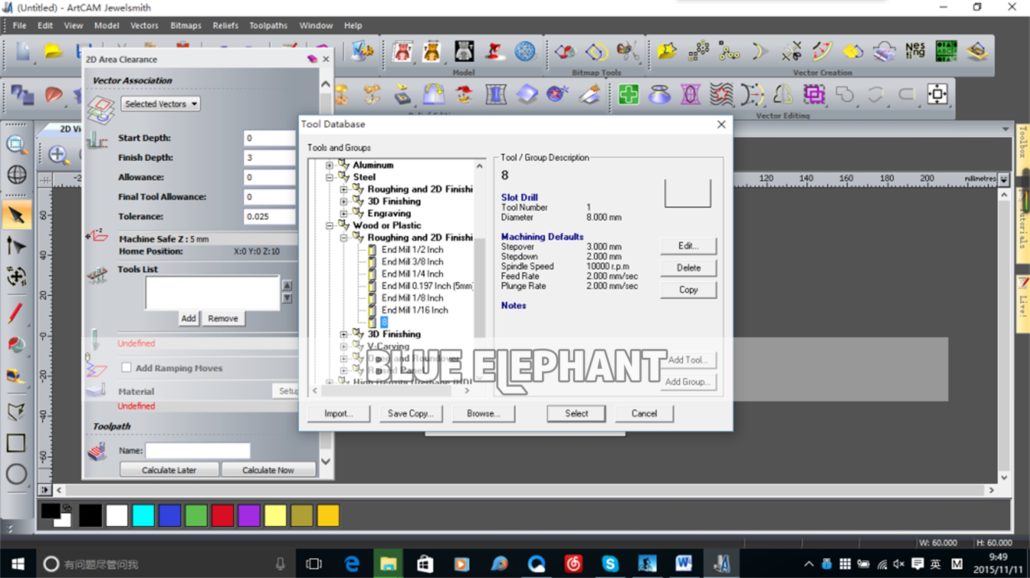The height and width of the screenshot is (578, 1030).
Task: Select the rectangle shape tool in left toolbar
Action: [16, 443]
